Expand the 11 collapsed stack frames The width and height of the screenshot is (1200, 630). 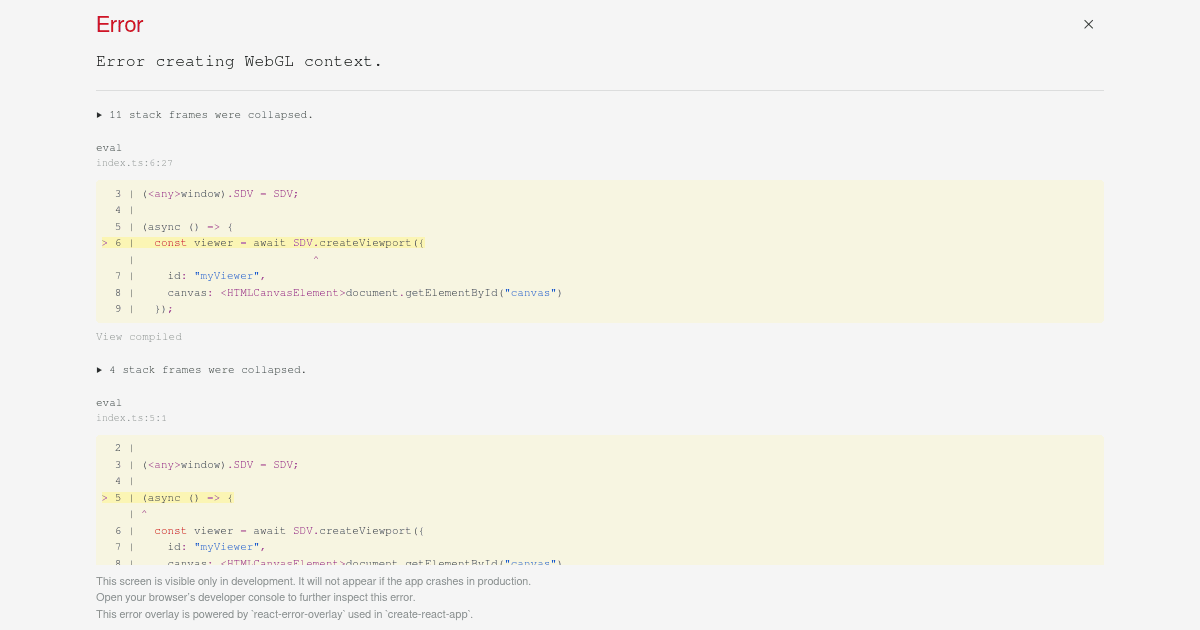click(x=205, y=115)
